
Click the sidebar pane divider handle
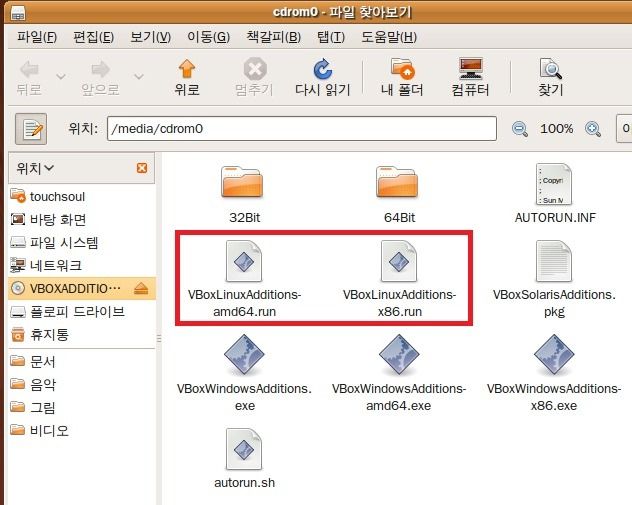pyautogui.click(x=159, y=338)
